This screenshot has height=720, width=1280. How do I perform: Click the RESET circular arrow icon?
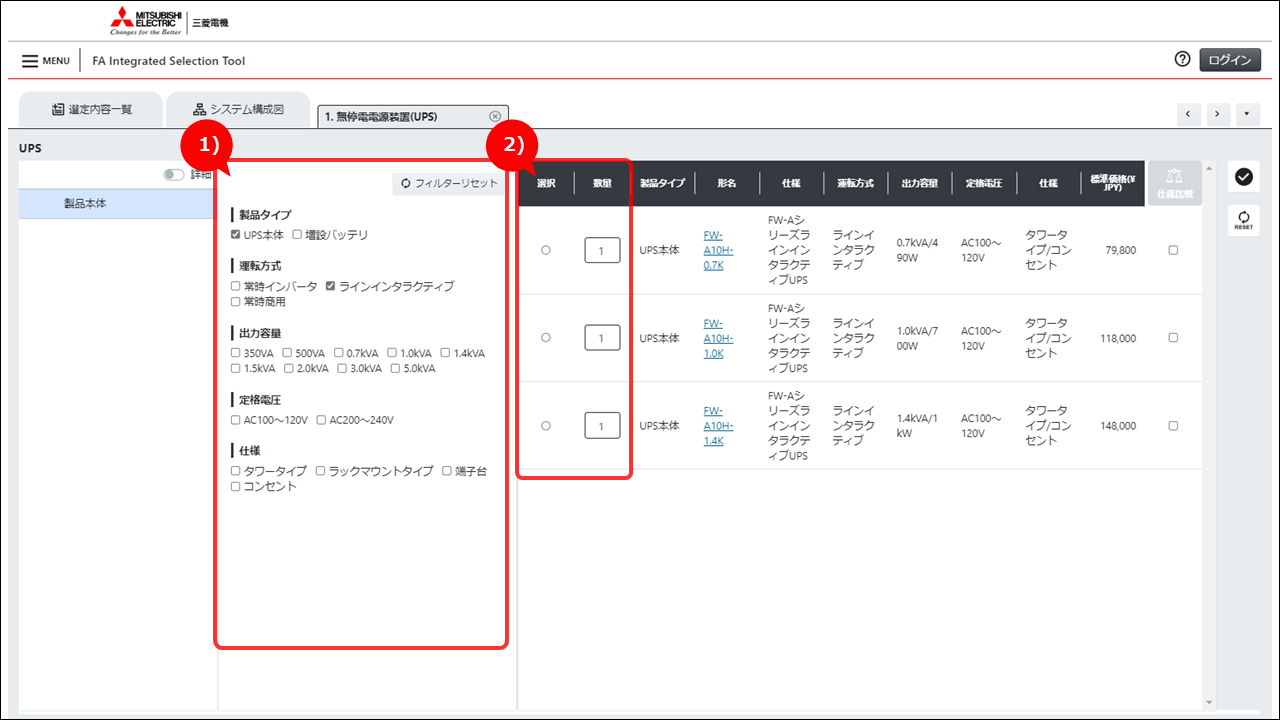click(x=1243, y=220)
